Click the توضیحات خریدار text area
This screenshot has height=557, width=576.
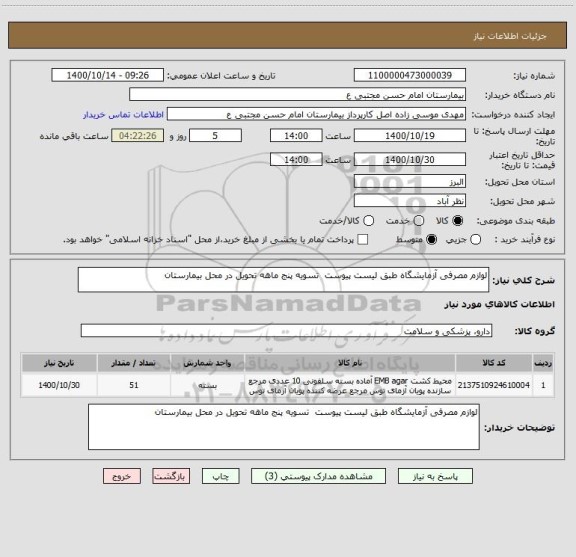[x=284, y=427]
